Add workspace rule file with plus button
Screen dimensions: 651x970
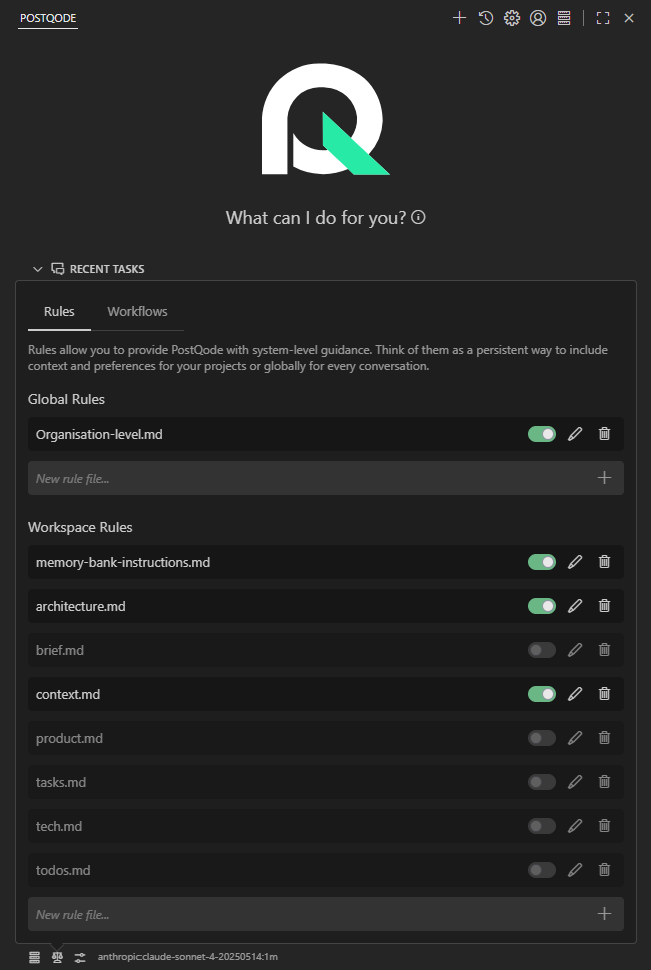coord(604,914)
